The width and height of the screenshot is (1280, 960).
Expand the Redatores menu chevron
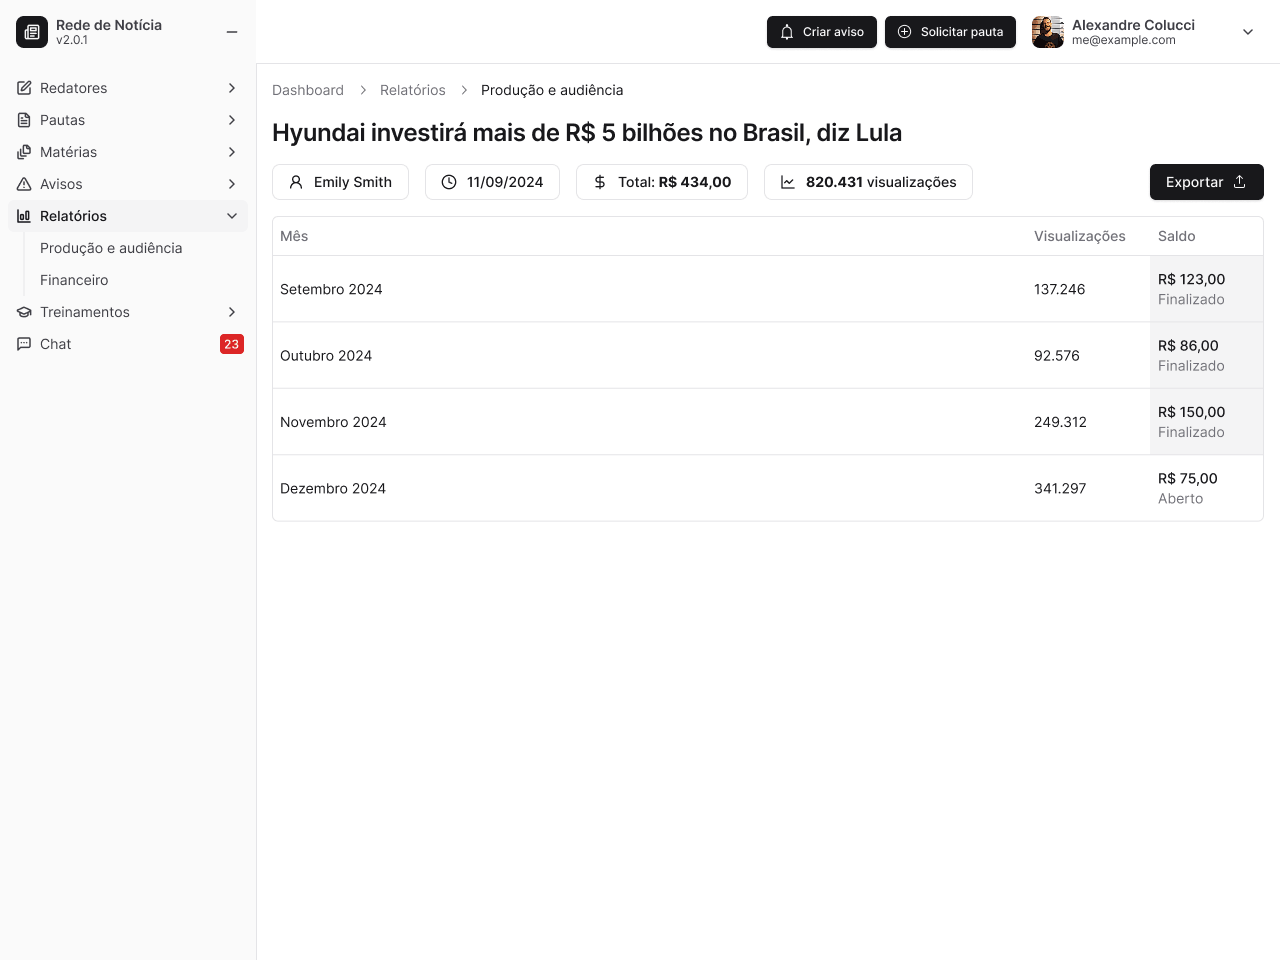pos(232,88)
